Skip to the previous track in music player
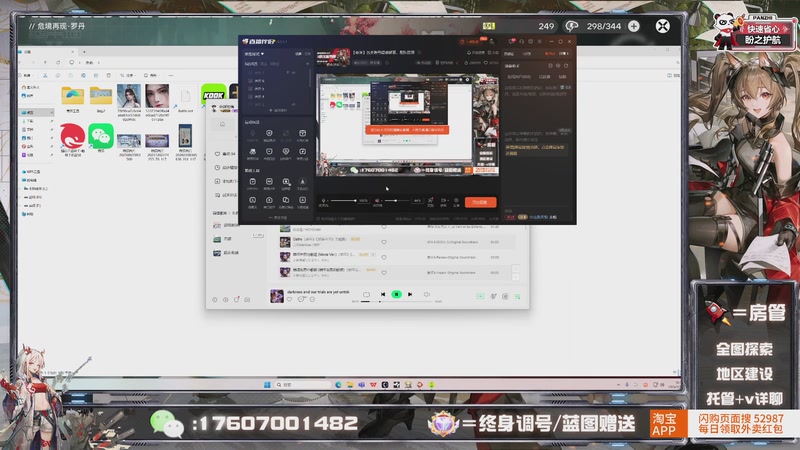Image resolution: width=800 pixels, height=450 pixels. tap(383, 294)
